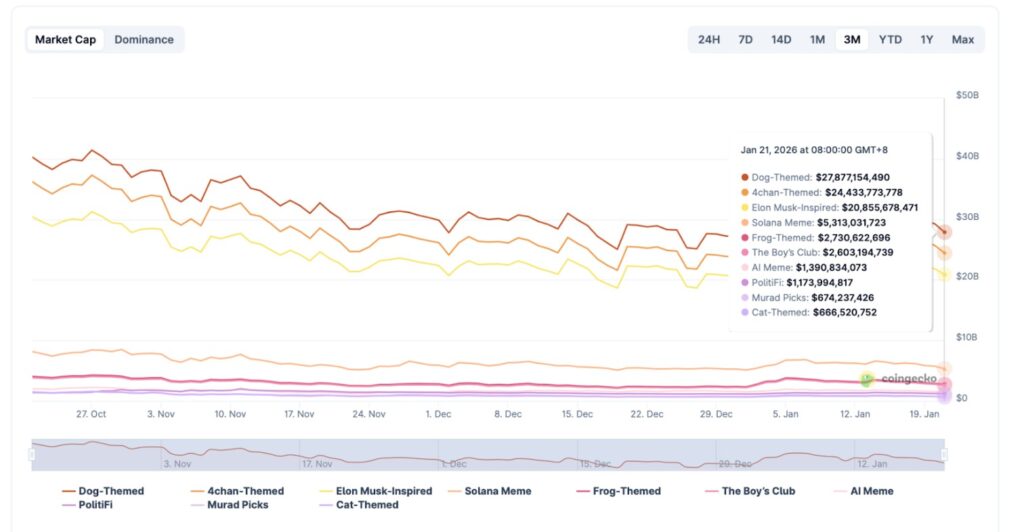1024x532 pixels.
Task: Switch to the Dominance tab
Action: point(144,40)
